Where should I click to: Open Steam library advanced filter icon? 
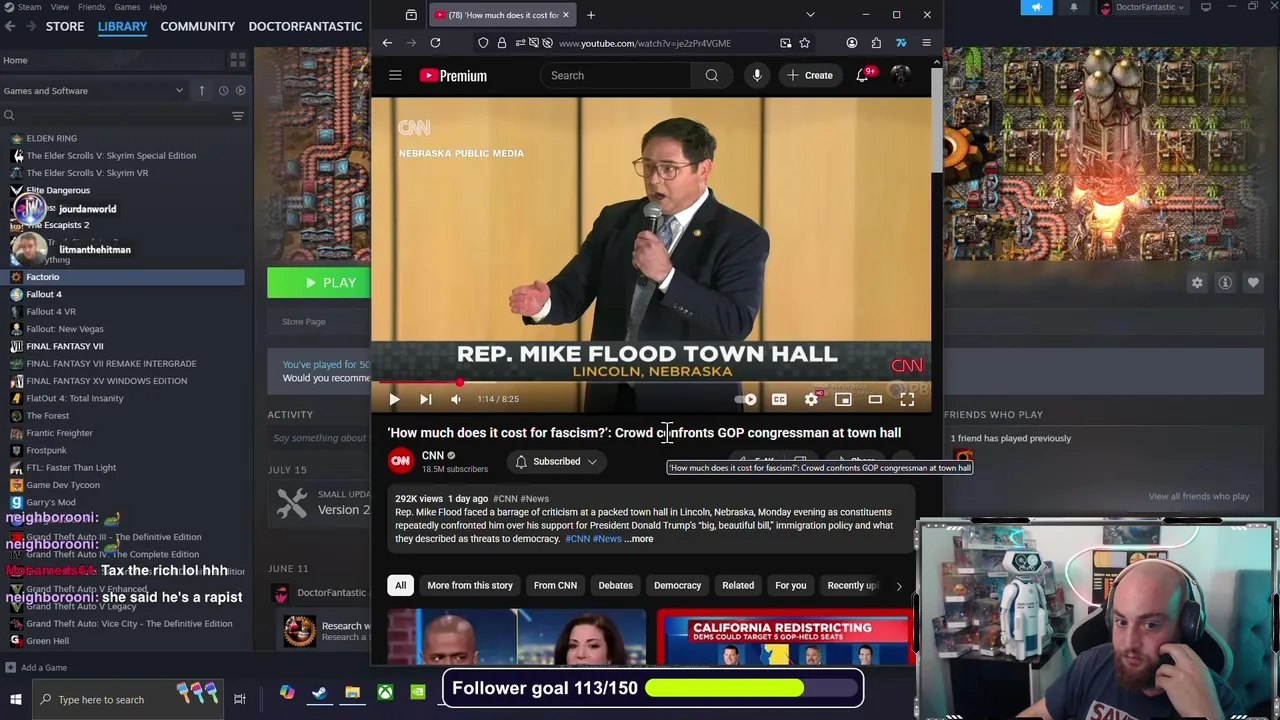tap(238, 116)
